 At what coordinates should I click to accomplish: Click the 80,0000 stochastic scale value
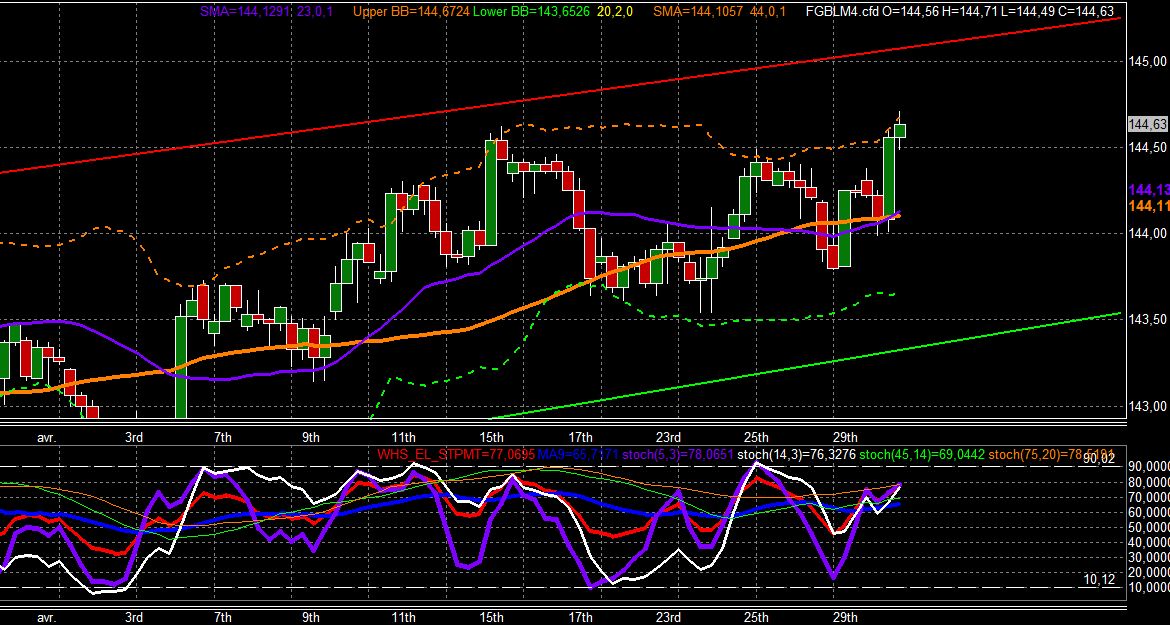pos(1149,483)
